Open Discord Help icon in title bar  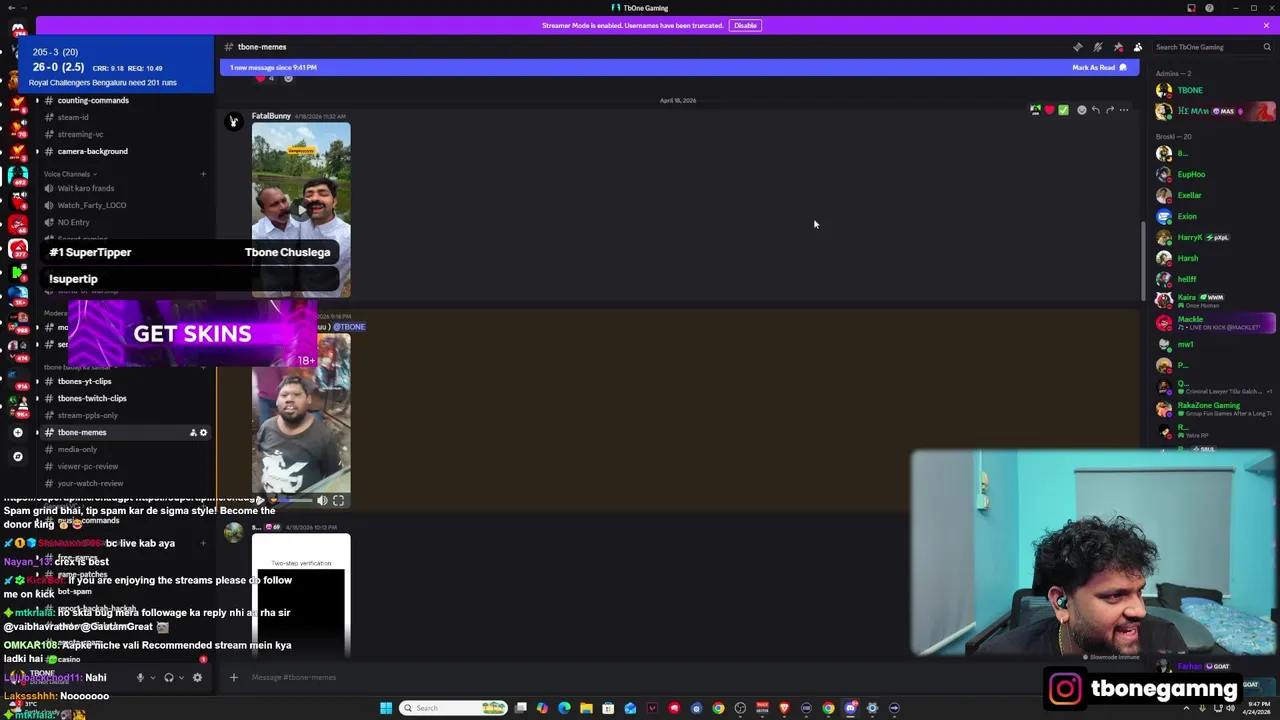point(1209,8)
